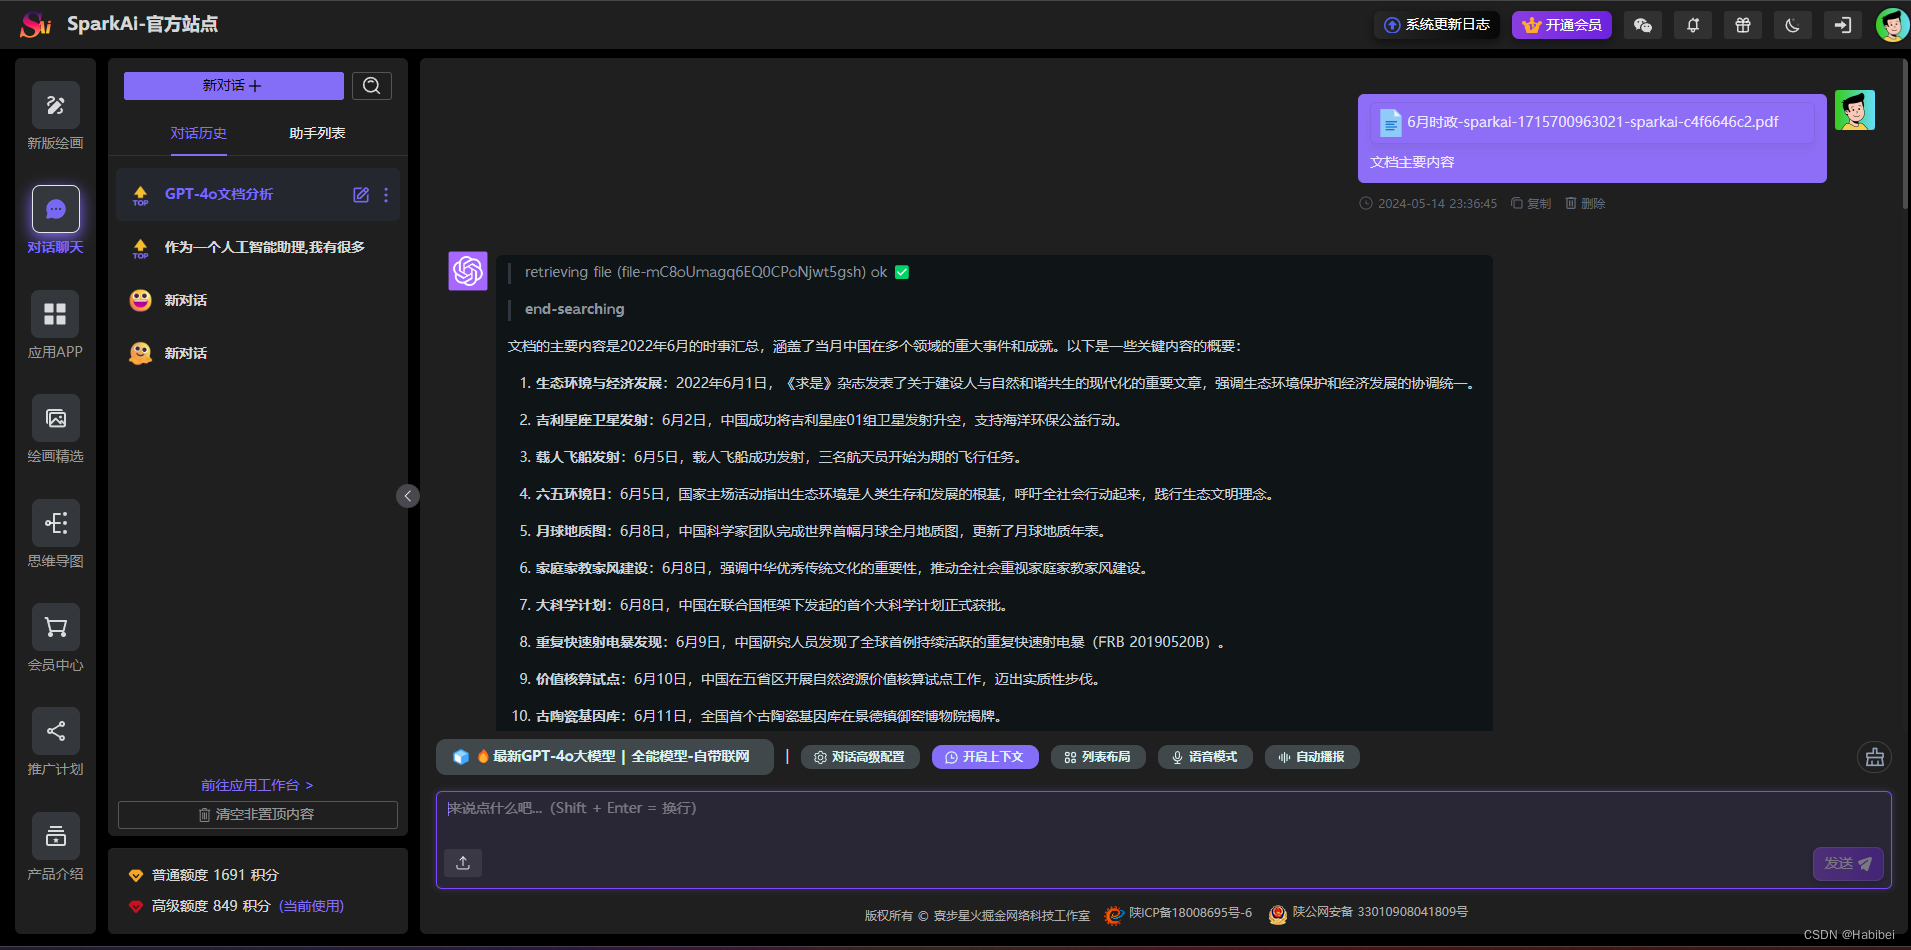The width and height of the screenshot is (1911, 950).
Task: Open the 绘画精选 gallery icon
Action: click(55, 418)
